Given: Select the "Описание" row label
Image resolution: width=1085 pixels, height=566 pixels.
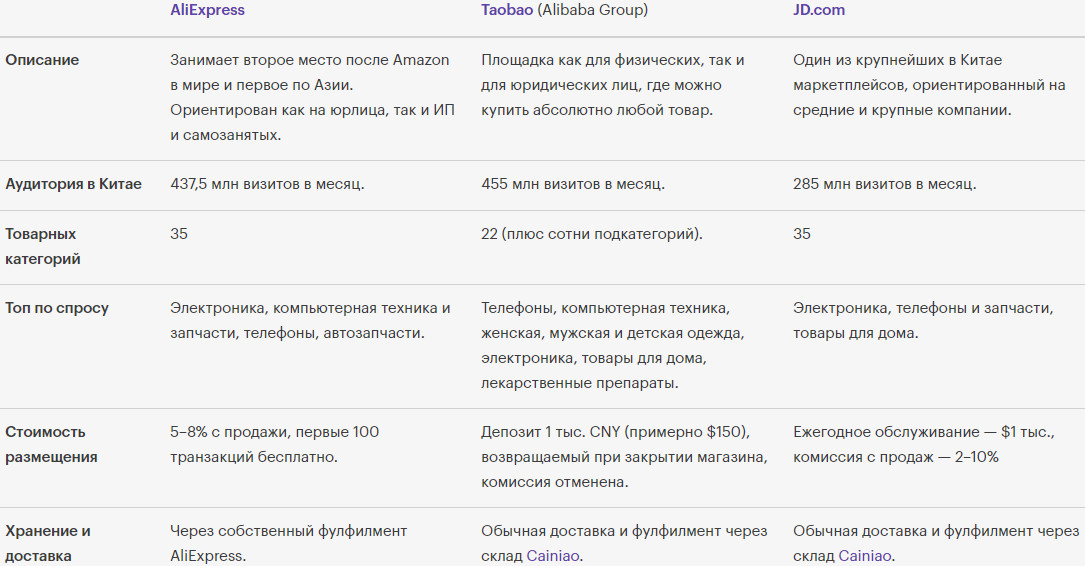Looking at the screenshot, I should [x=42, y=60].
